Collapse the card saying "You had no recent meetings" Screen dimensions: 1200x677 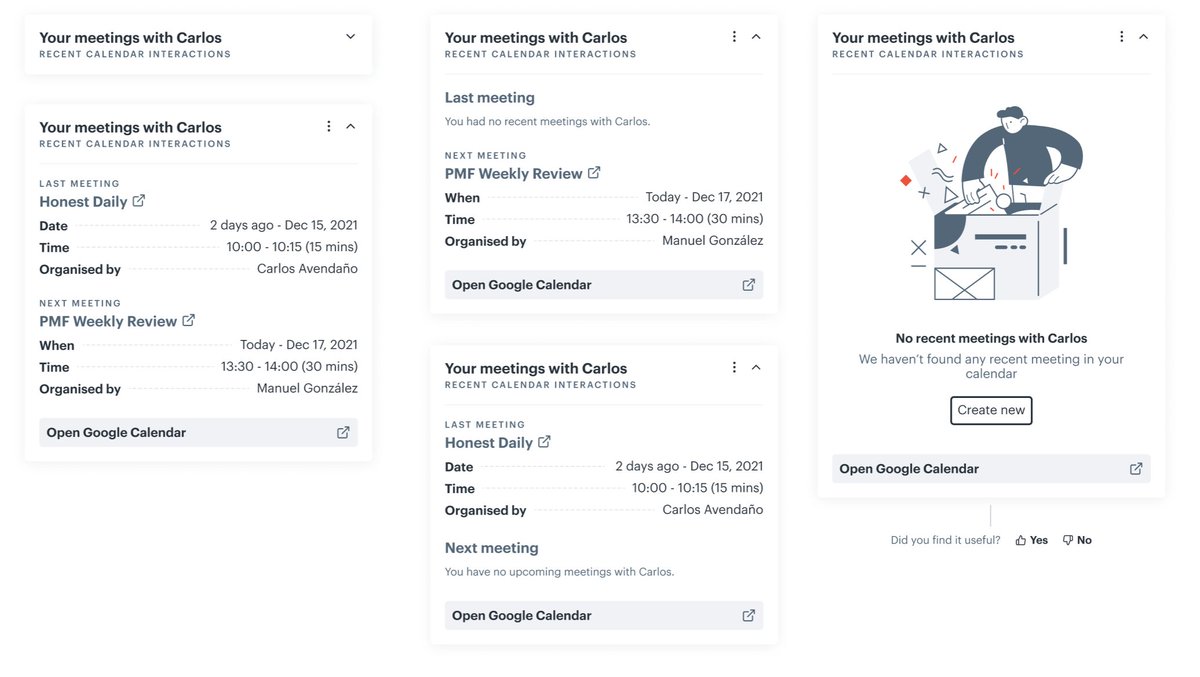(756, 37)
